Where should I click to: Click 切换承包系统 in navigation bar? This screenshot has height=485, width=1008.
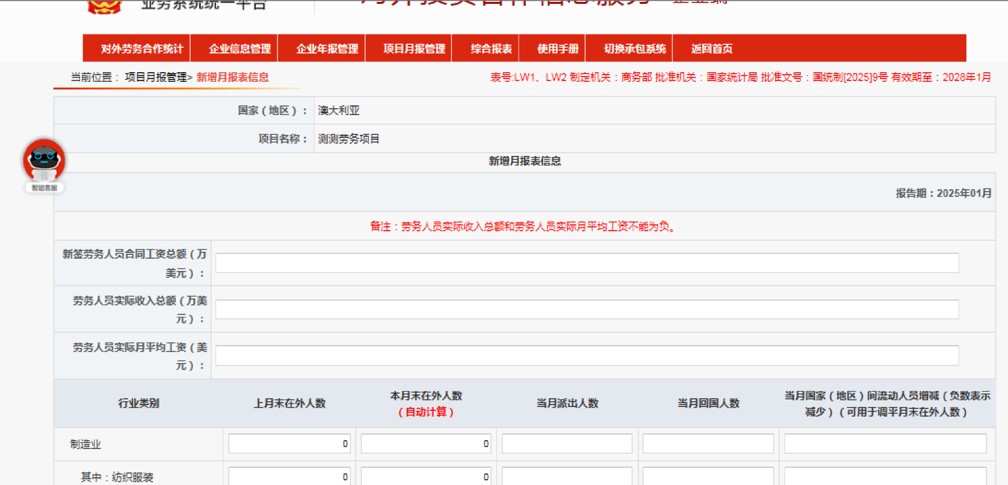pos(634,49)
